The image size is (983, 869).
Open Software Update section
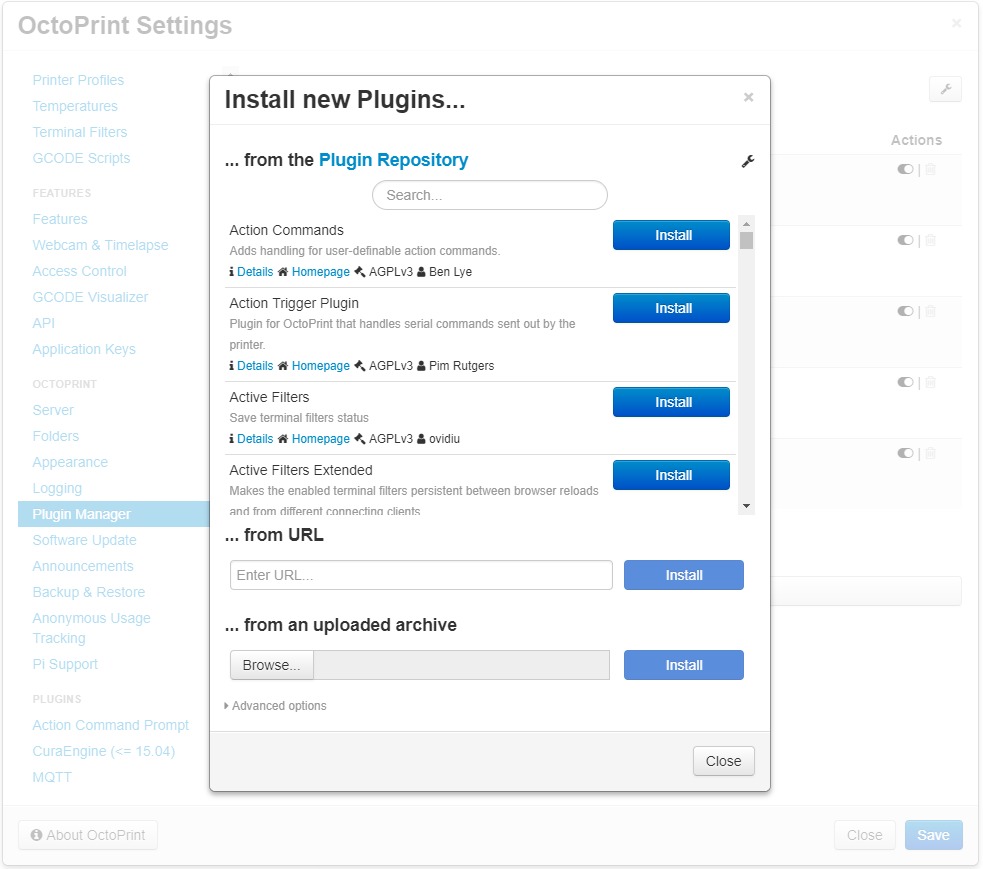coord(85,540)
